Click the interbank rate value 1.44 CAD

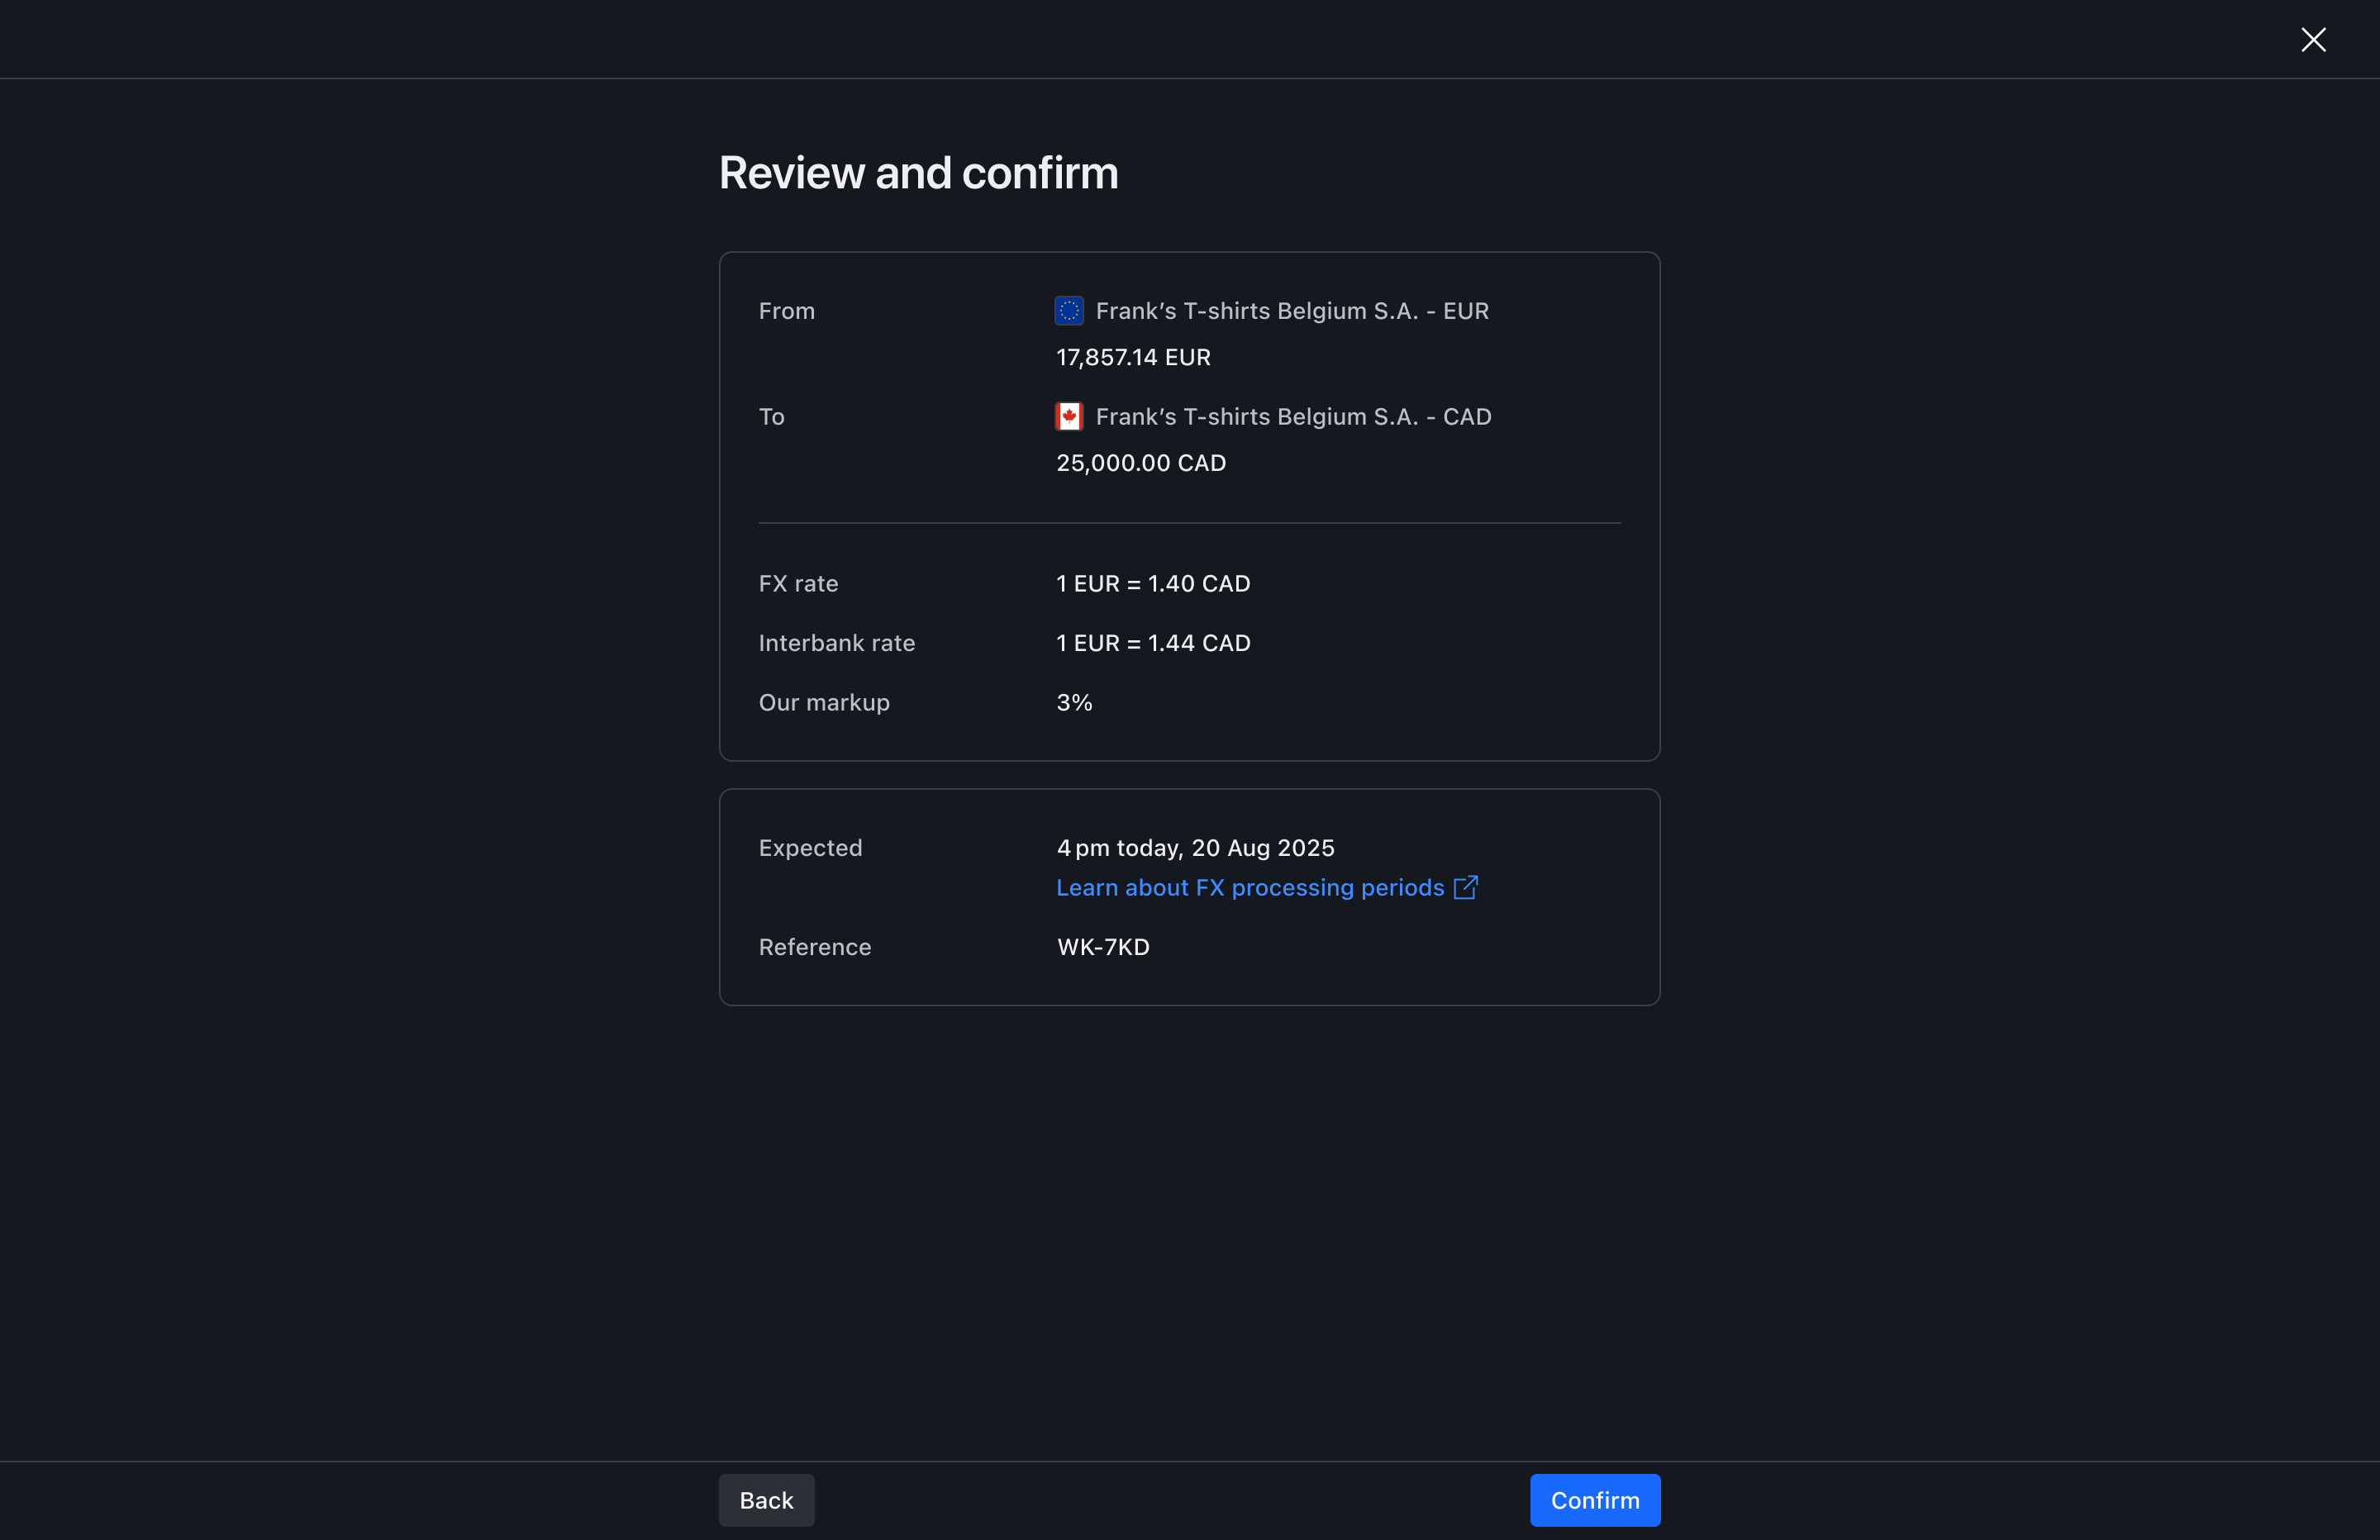click(x=1153, y=643)
